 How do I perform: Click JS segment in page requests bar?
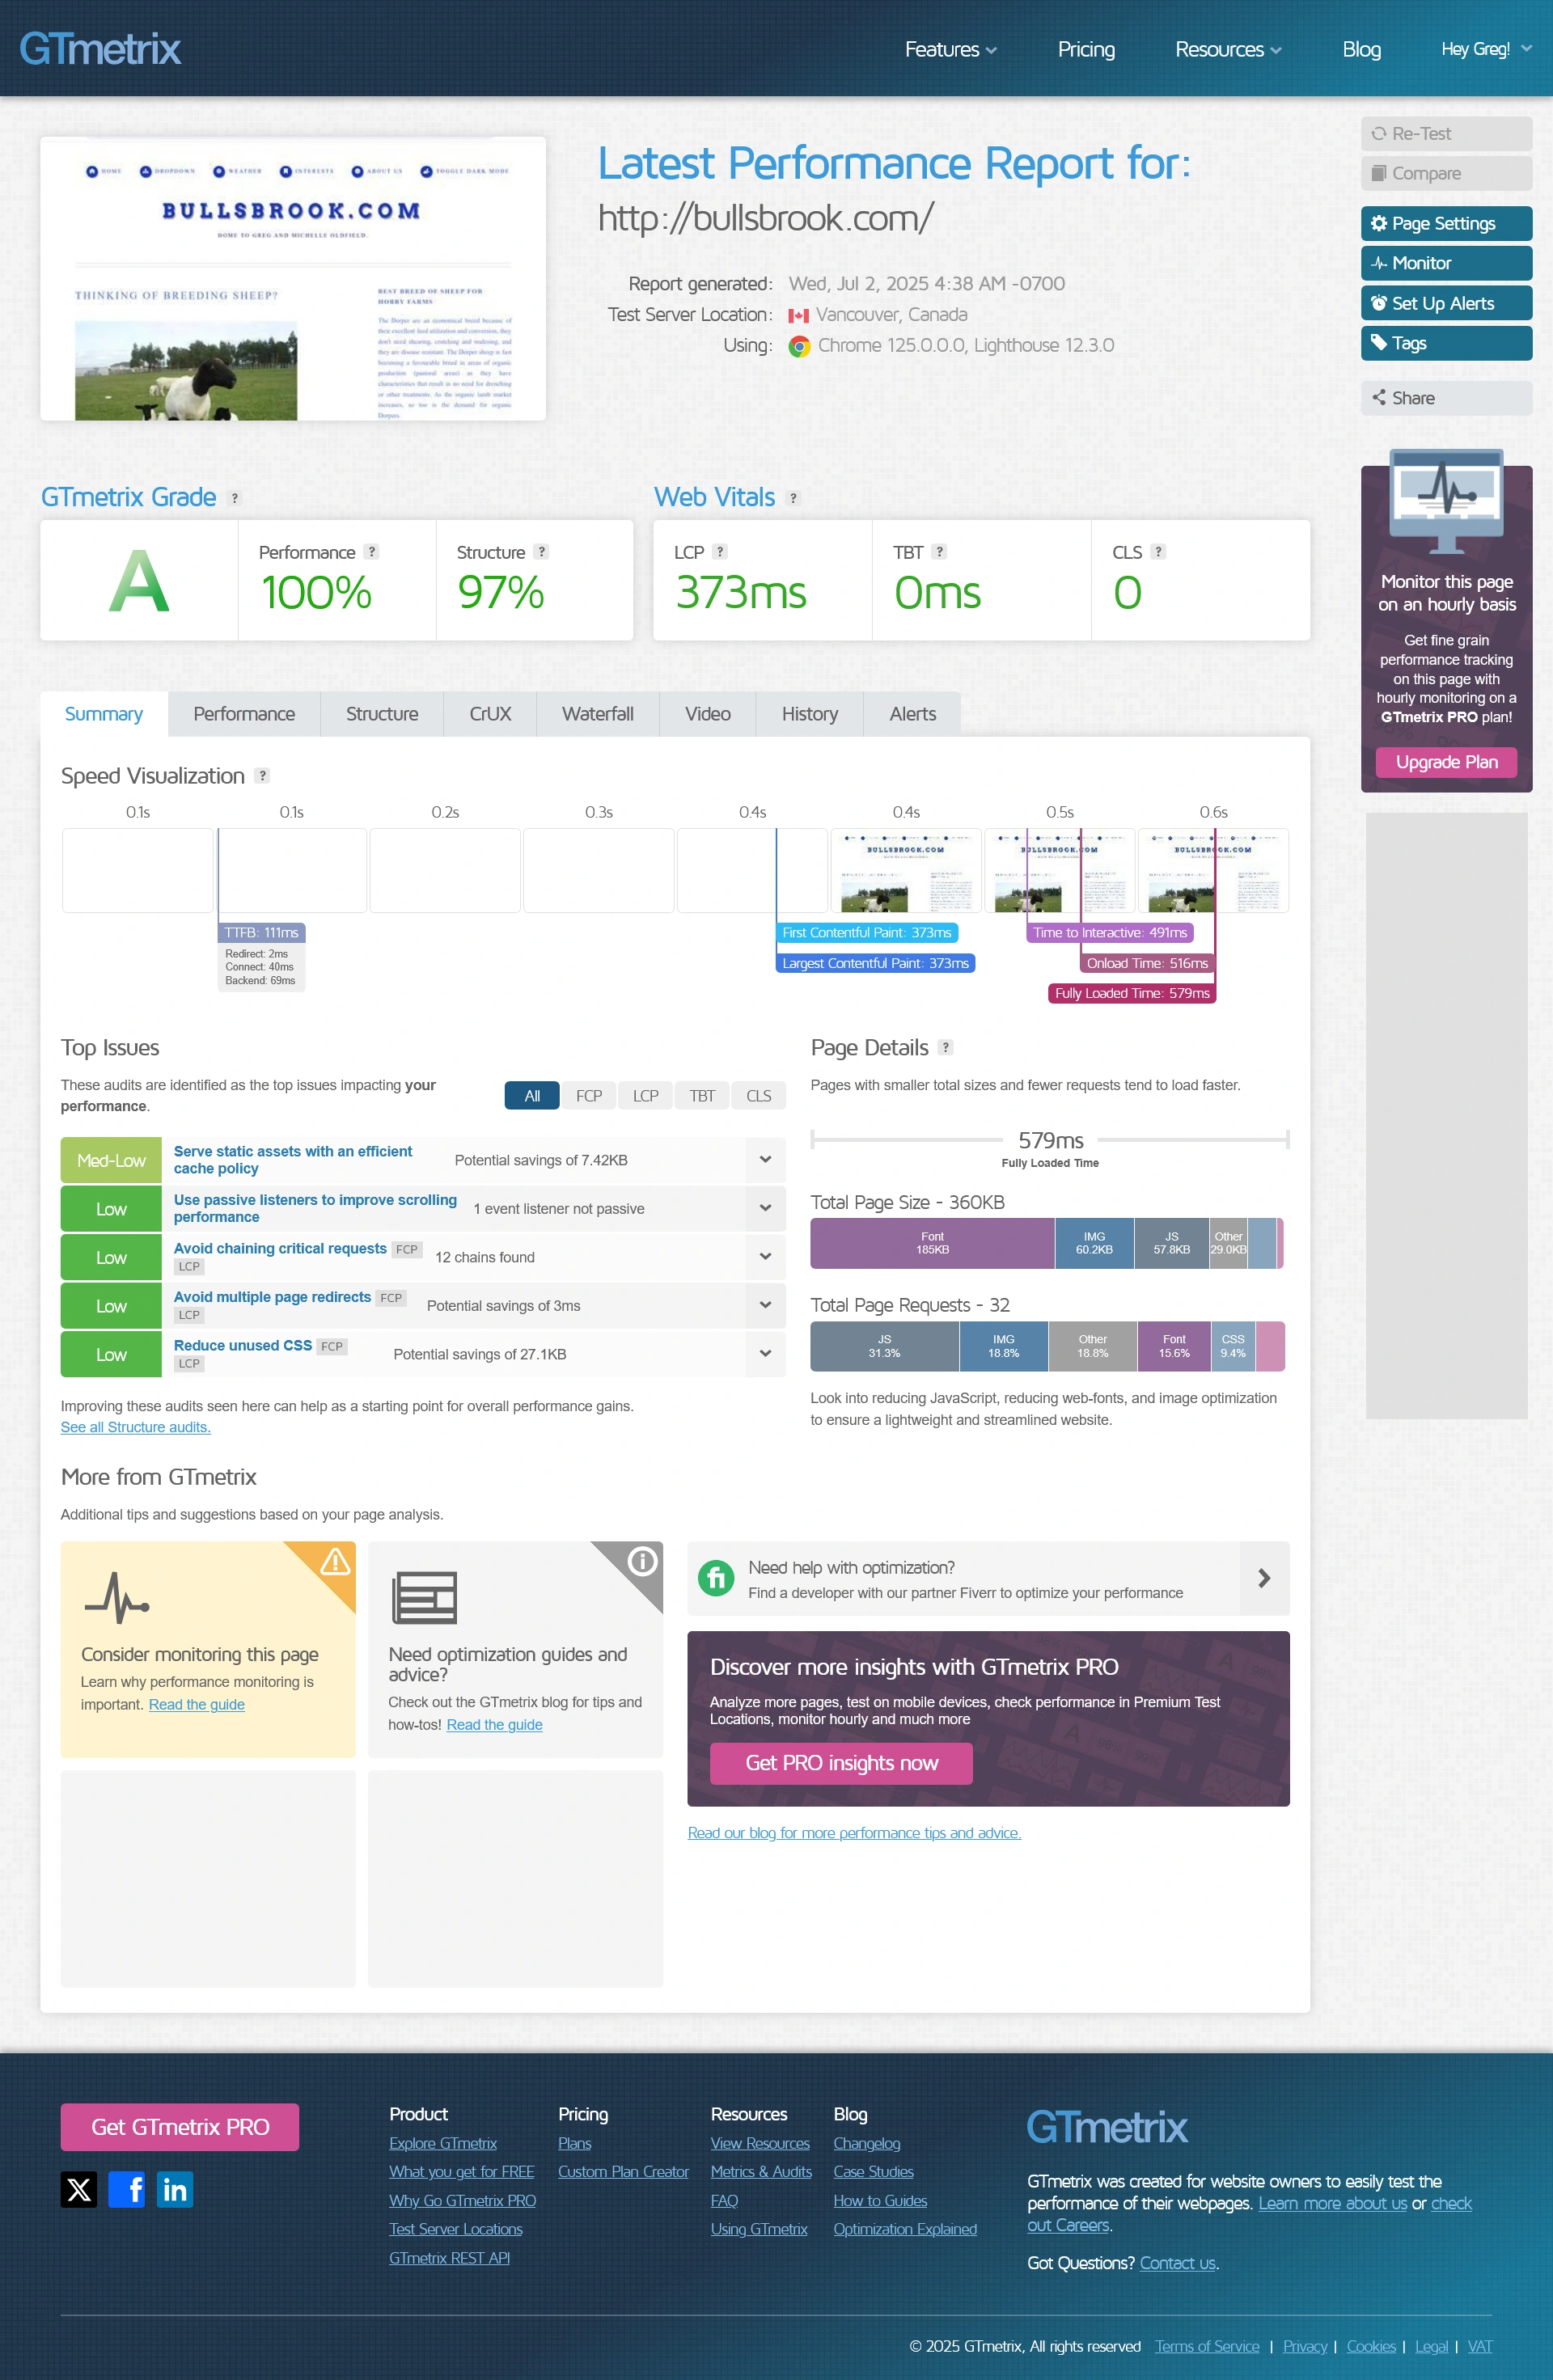[884, 1346]
